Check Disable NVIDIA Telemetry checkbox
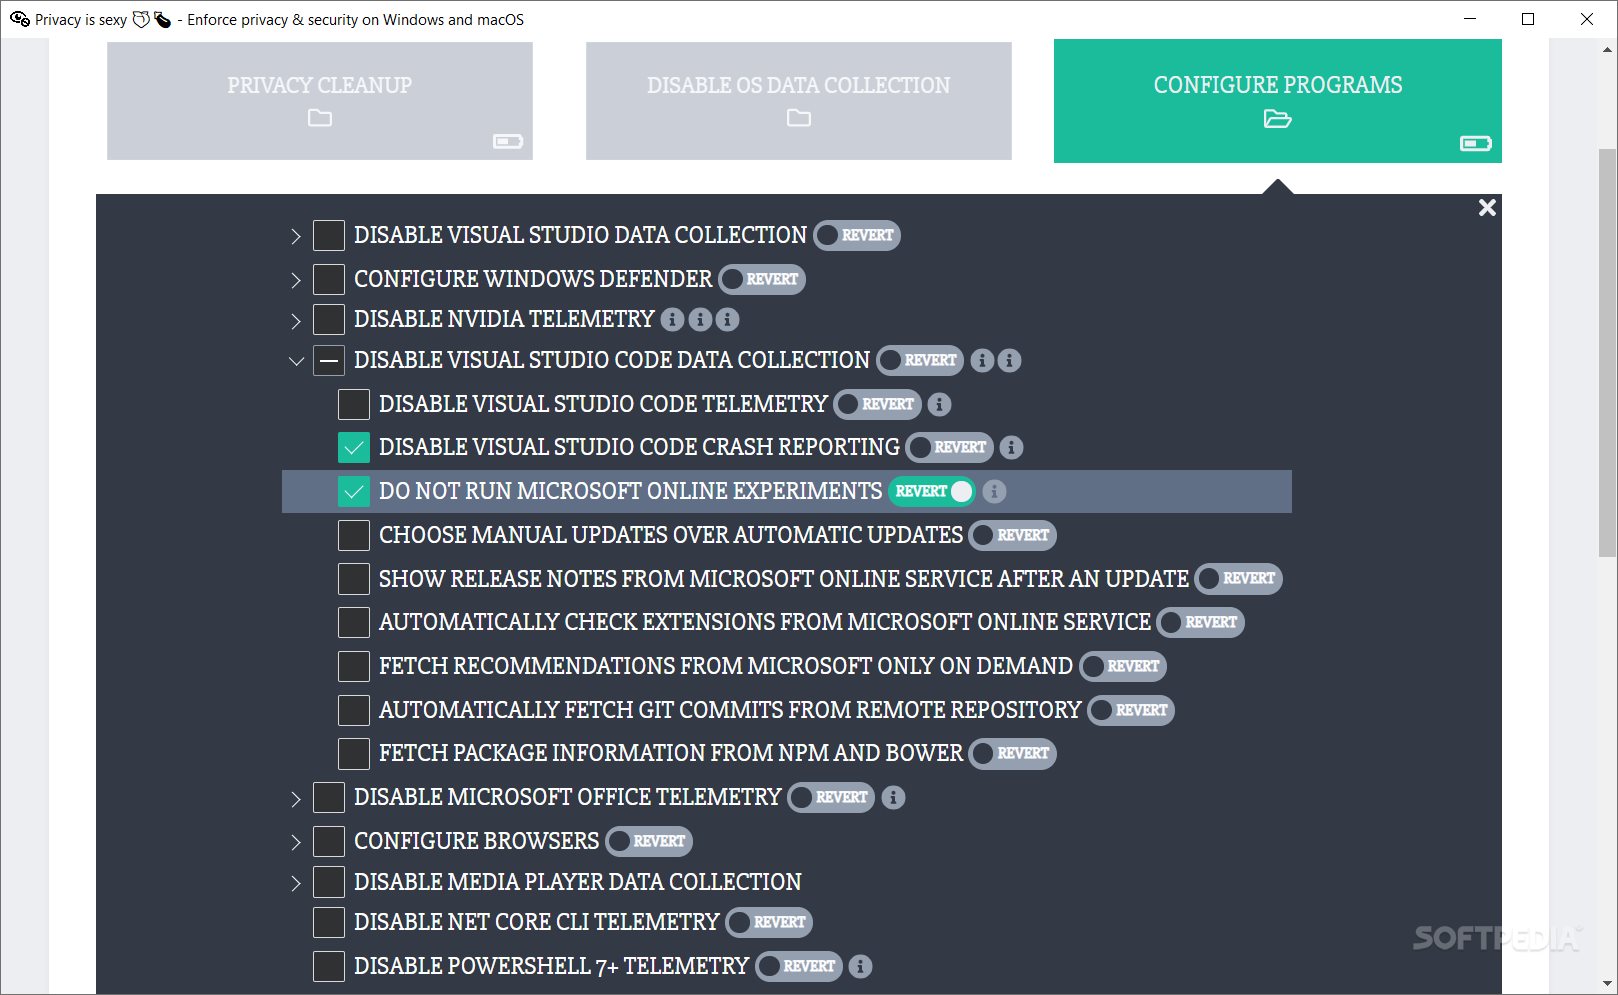Viewport: 1618px width, 995px height. pyautogui.click(x=329, y=320)
